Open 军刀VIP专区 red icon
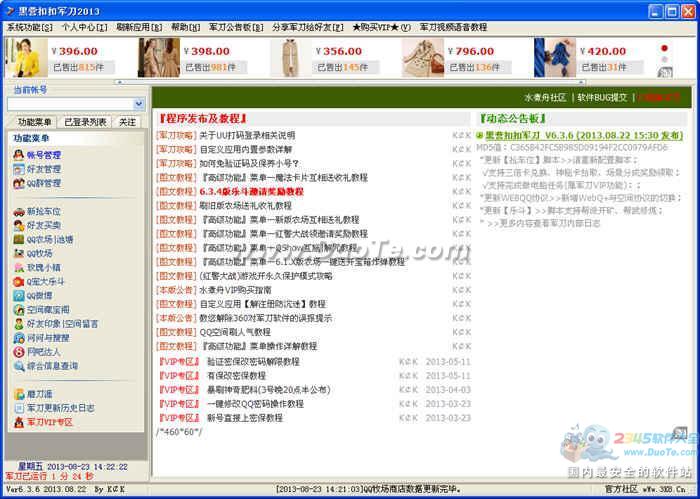 (19, 422)
